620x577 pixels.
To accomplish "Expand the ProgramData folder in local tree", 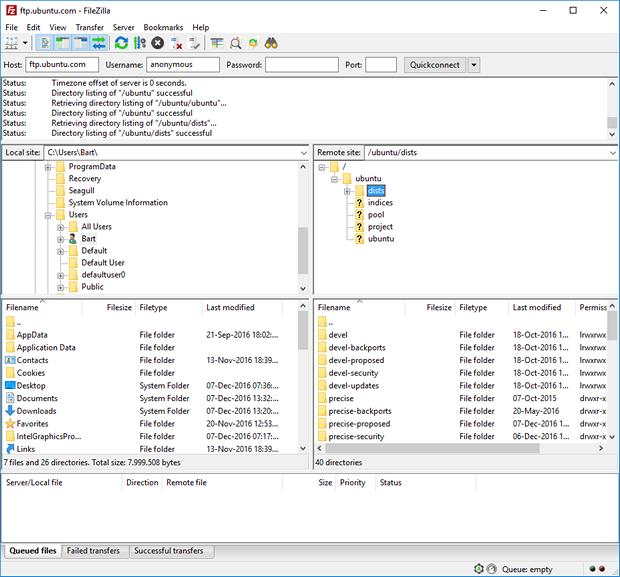I will pyautogui.click(x=48, y=167).
